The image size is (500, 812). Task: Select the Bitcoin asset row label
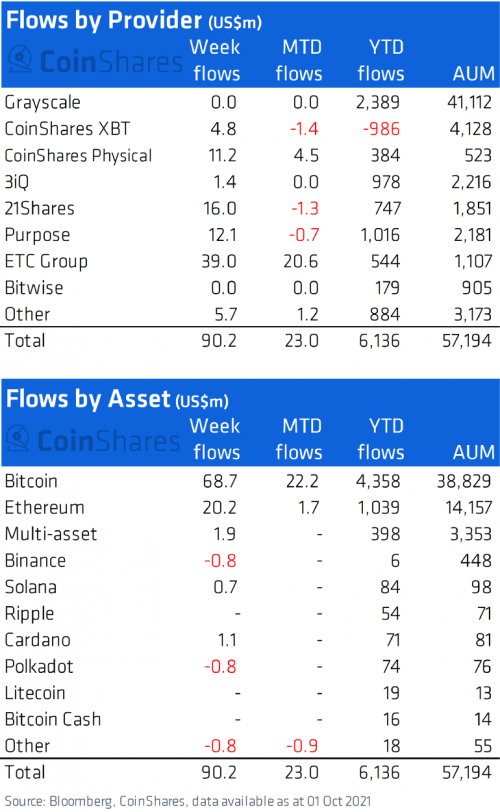click(x=31, y=481)
